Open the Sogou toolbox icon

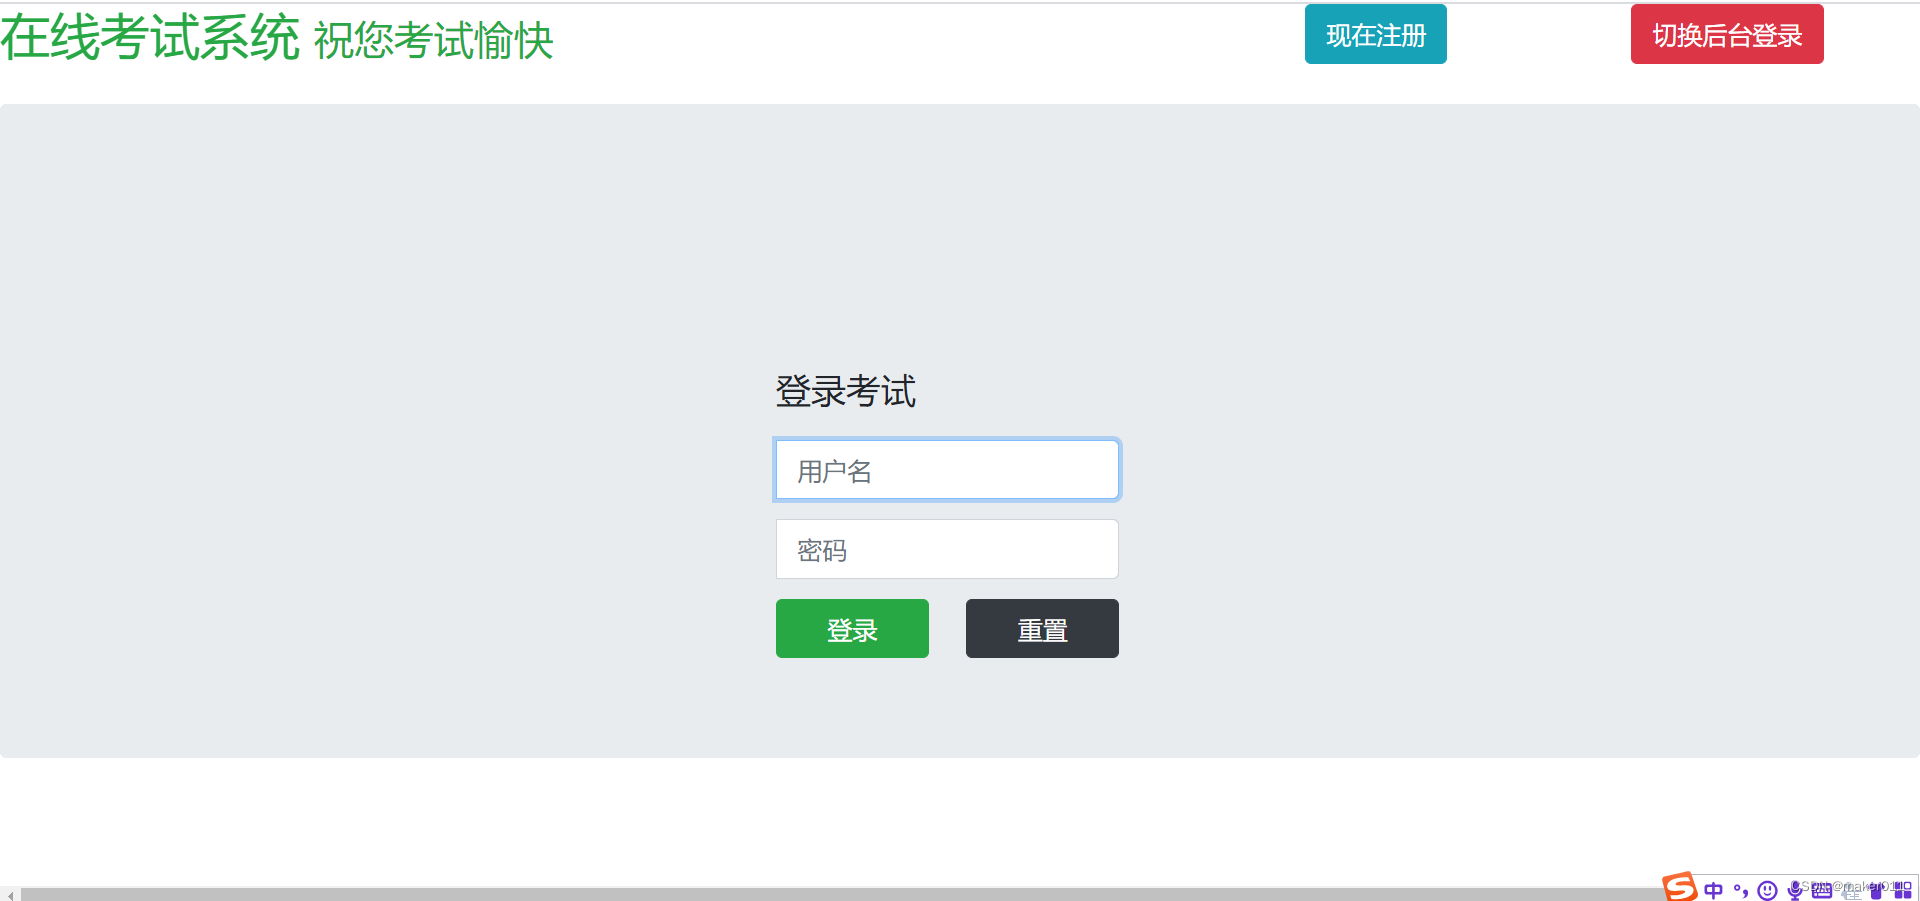[1904, 889]
